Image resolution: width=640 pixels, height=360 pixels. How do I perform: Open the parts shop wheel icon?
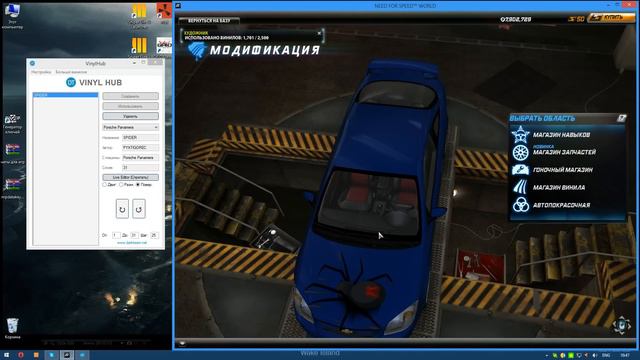point(520,152)
